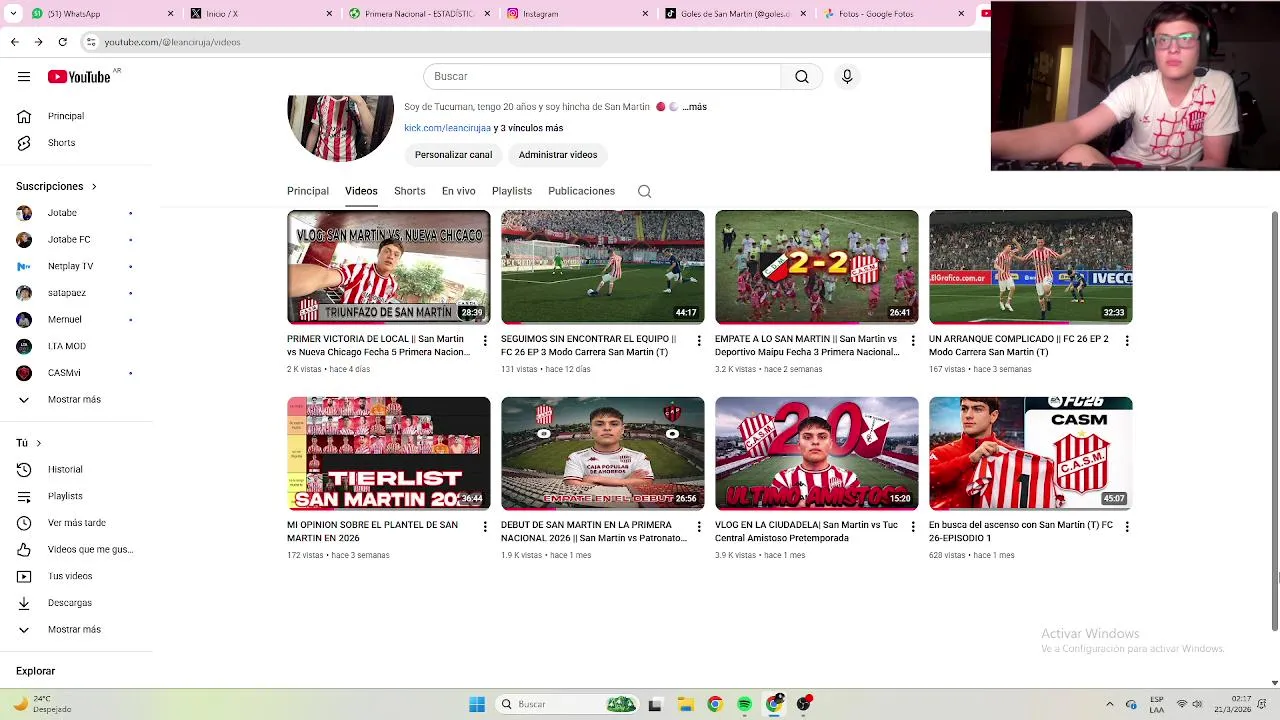1280x720 pixels.
Task: Expand the Tú list with Mostrar más
Action: [x=76, y=629]
